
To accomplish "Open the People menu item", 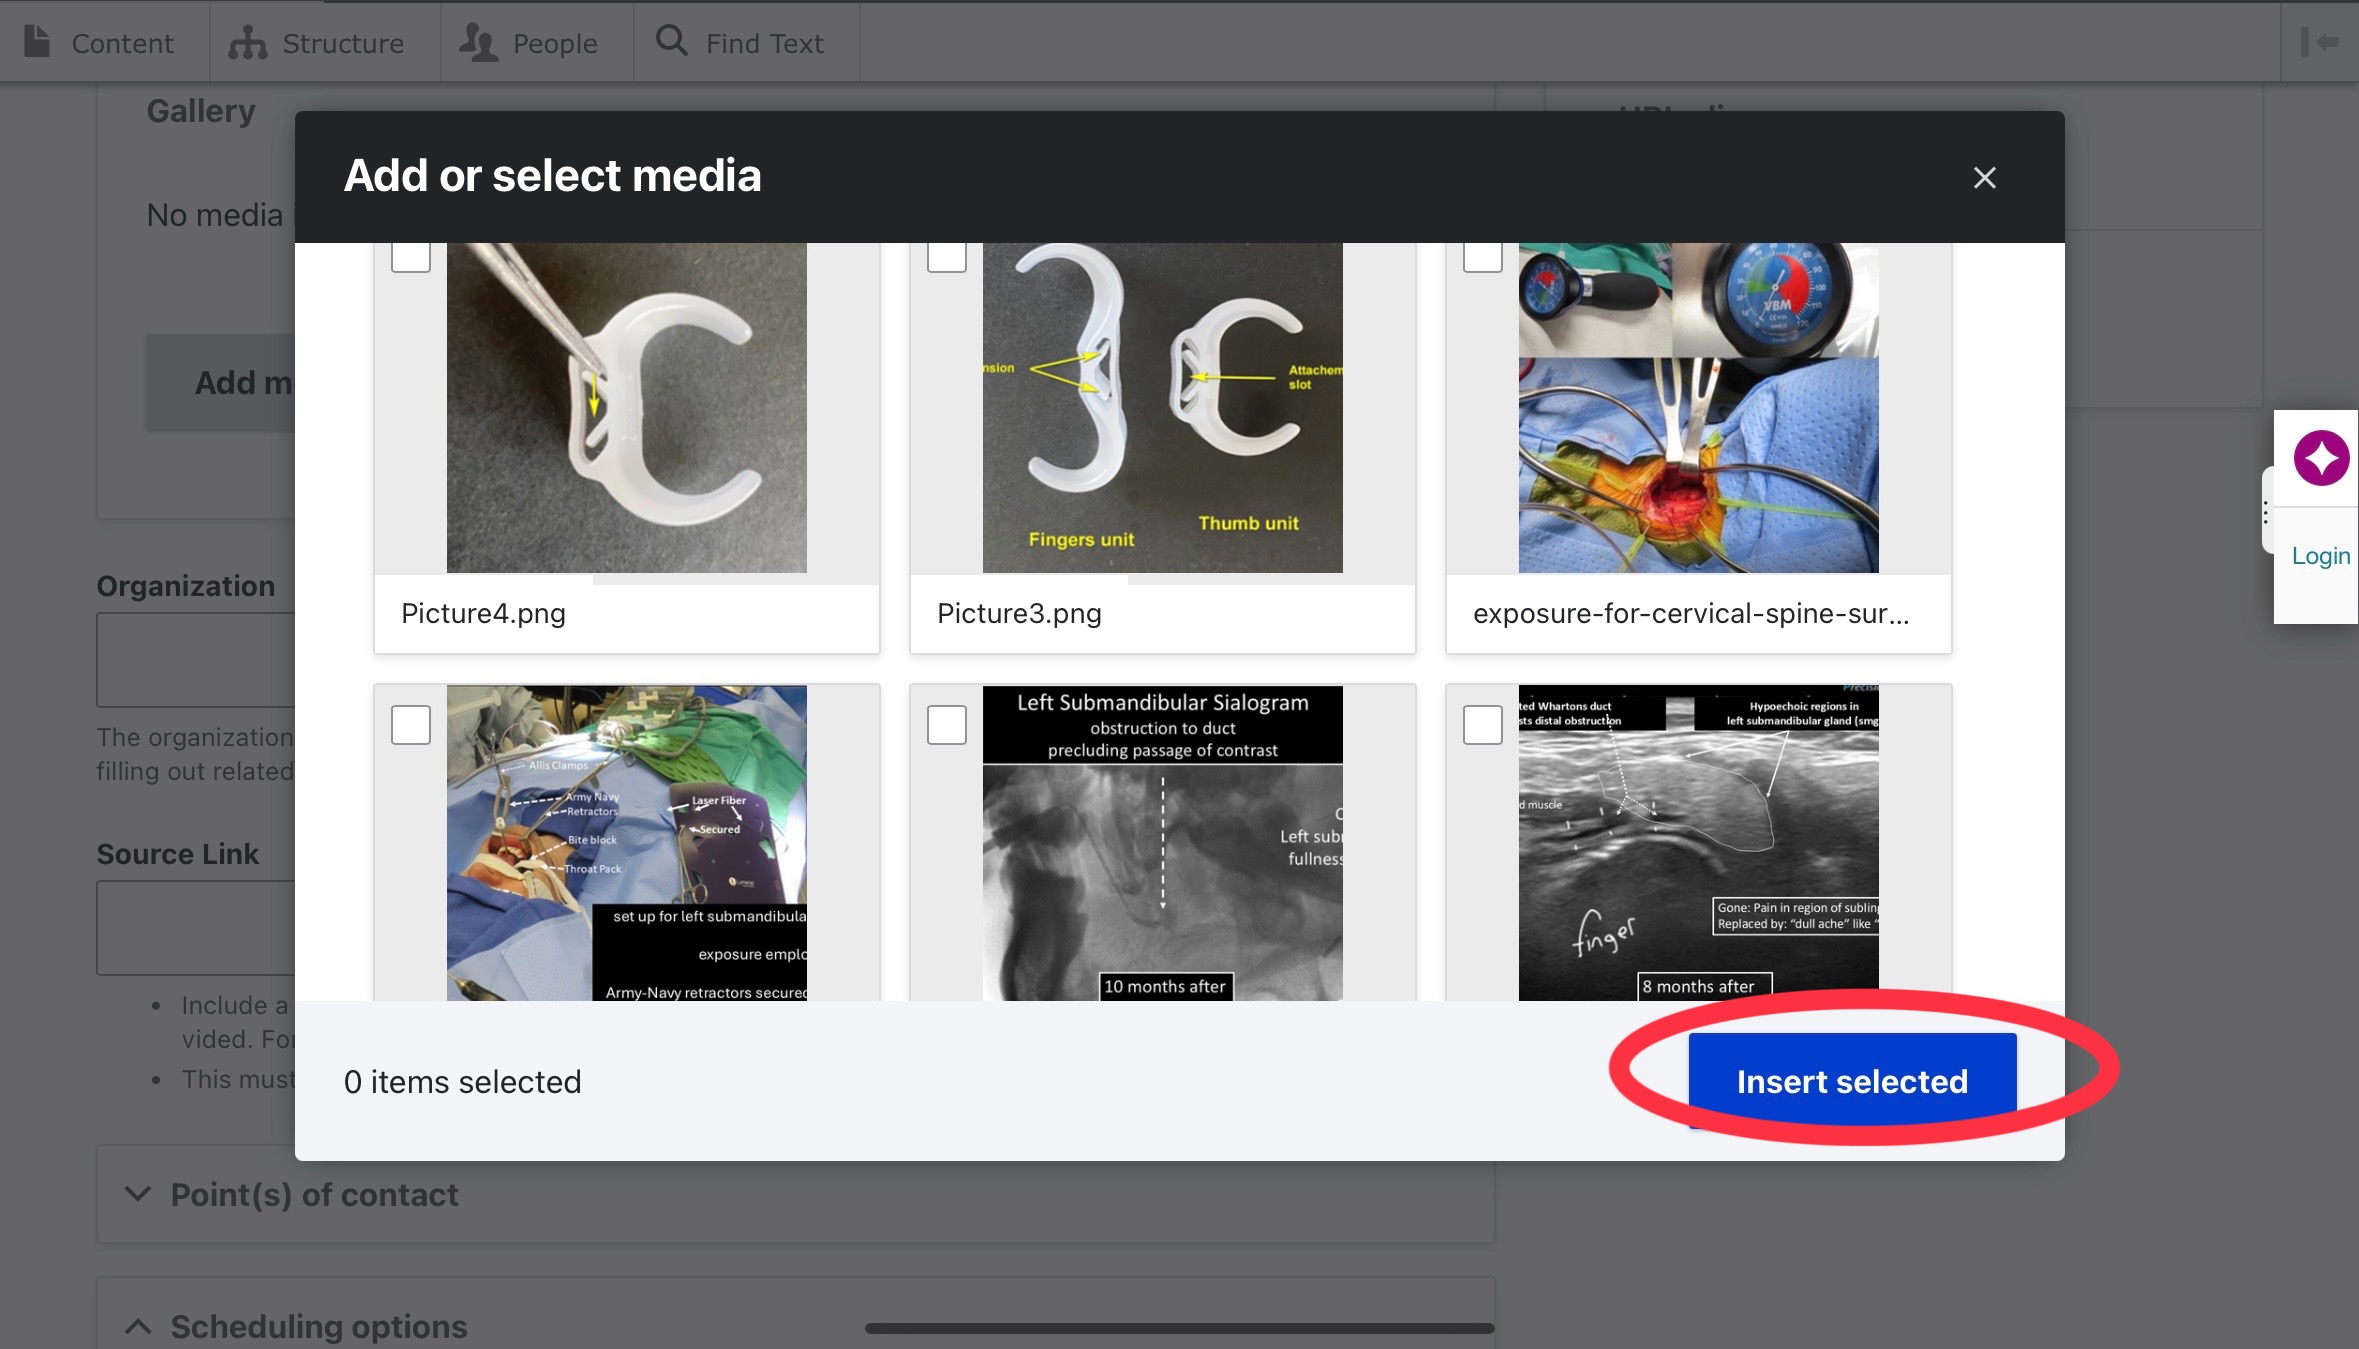I will tap(554, 43).
